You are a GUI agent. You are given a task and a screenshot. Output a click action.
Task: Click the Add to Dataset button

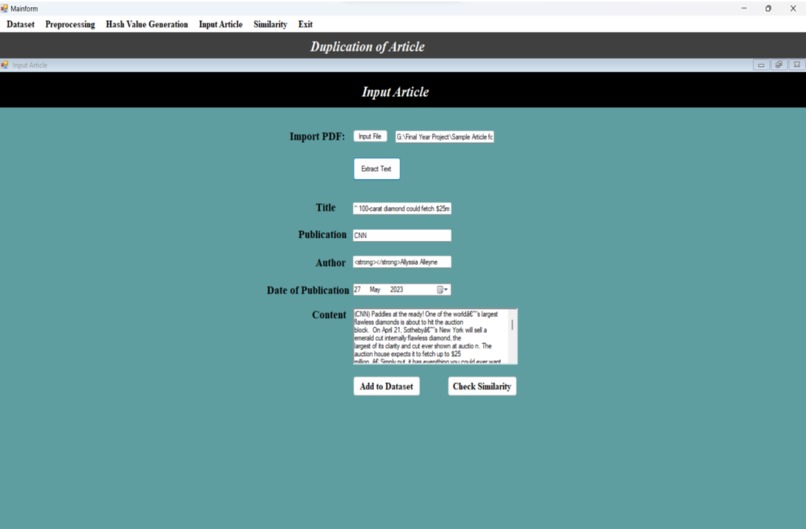pyautogui.click(x=387, y=386)
